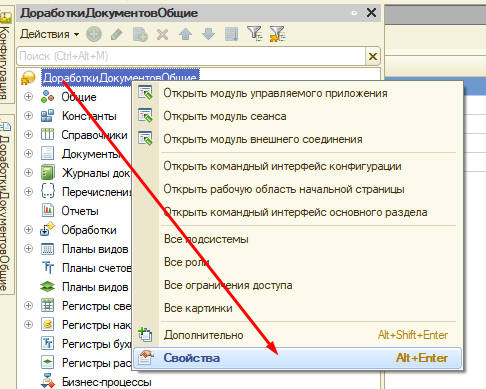
Task: Select the Бизнес-процессы tree item
Action: tap(107, 382)
